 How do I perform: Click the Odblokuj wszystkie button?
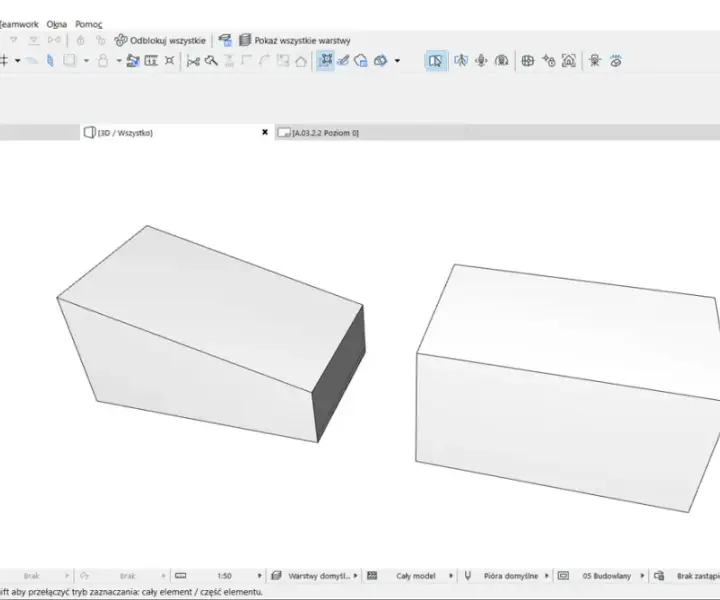point(160,40)
